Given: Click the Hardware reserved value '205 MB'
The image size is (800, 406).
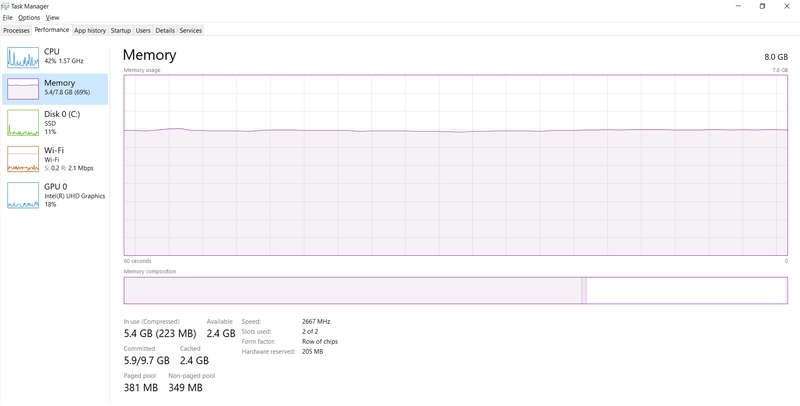Looking at the screenshot, I should coord(312,351).
